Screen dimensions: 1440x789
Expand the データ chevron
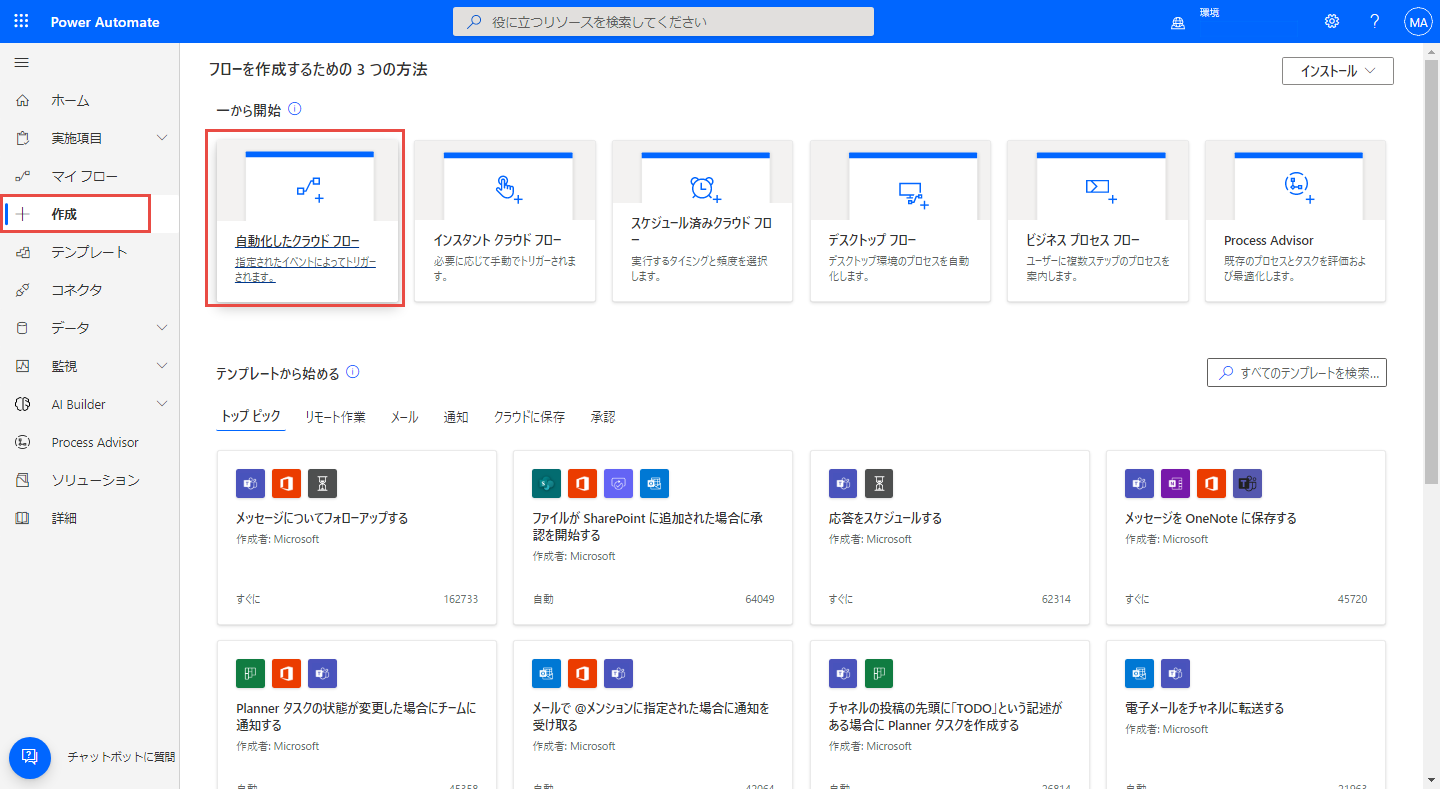[x=163, y=328]
